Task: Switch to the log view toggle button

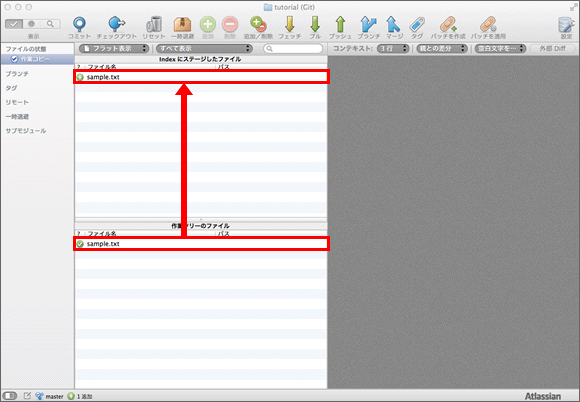Action: [x=32, y=24]
